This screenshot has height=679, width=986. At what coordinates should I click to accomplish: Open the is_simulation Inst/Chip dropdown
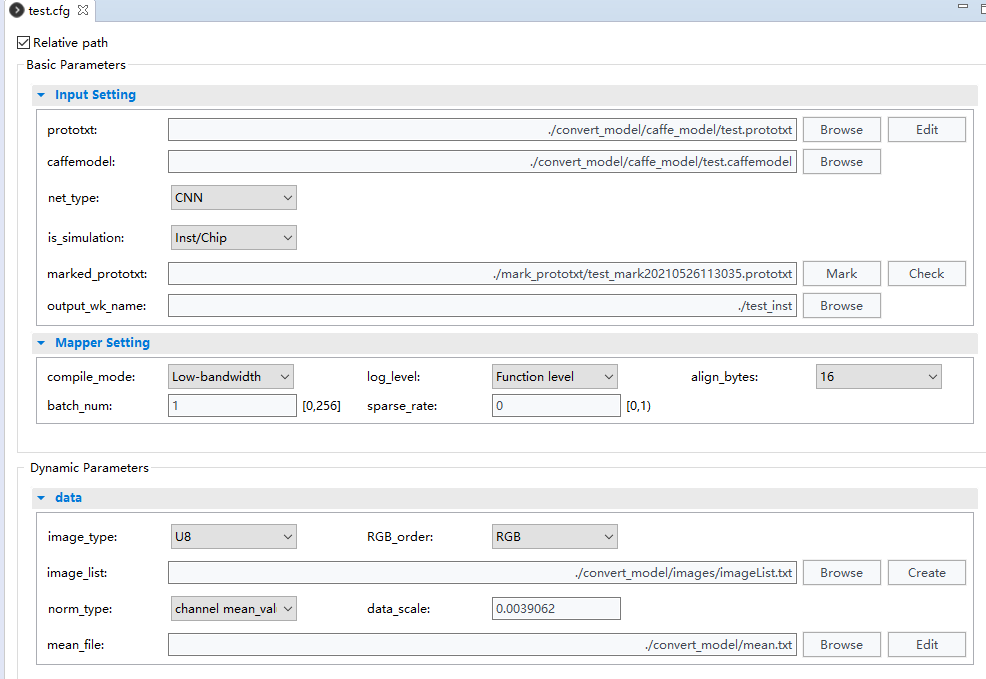click(233, 238)
